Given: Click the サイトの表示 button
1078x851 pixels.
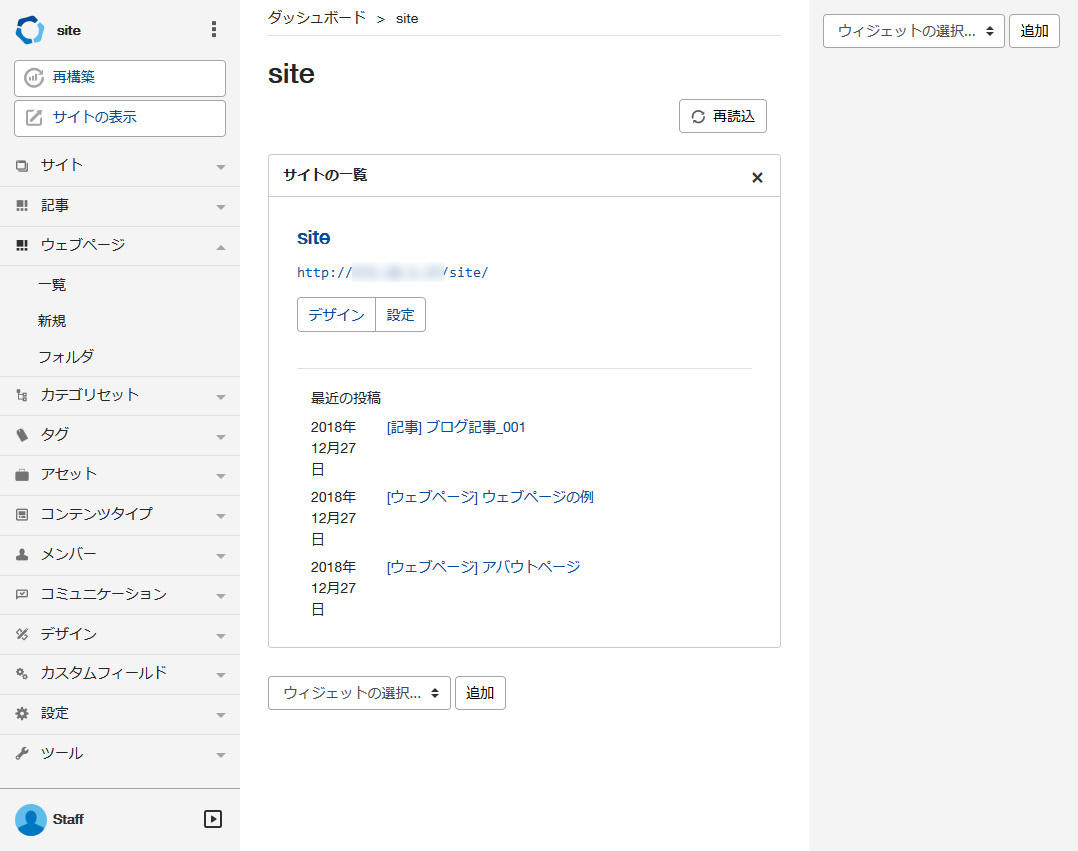Looking at the screenshot, I should (x=120, y=118).
